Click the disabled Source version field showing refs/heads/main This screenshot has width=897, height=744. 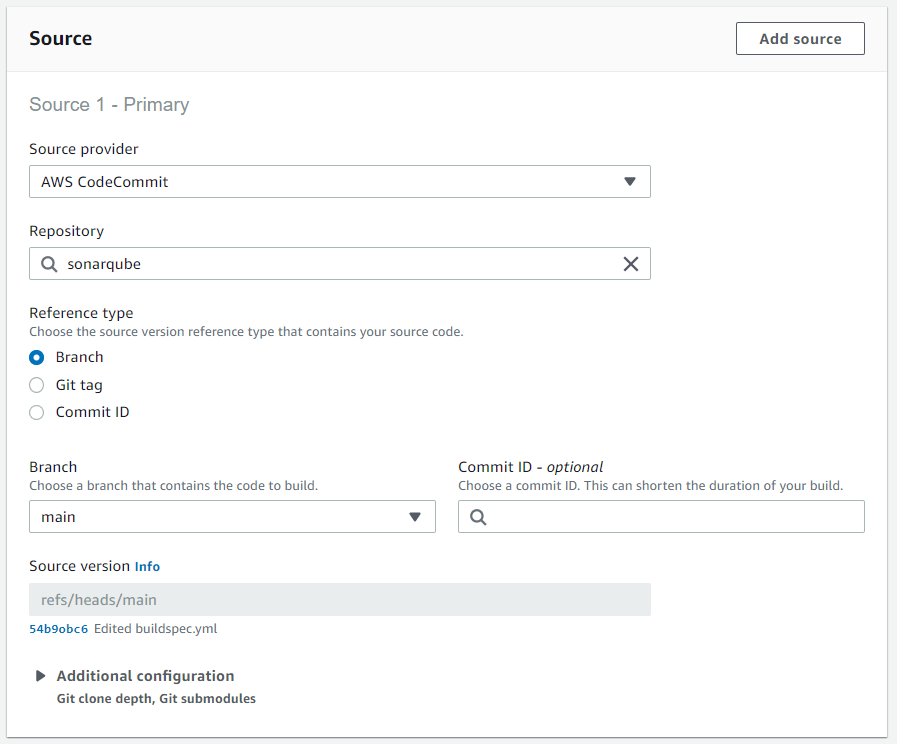point(340,599)
